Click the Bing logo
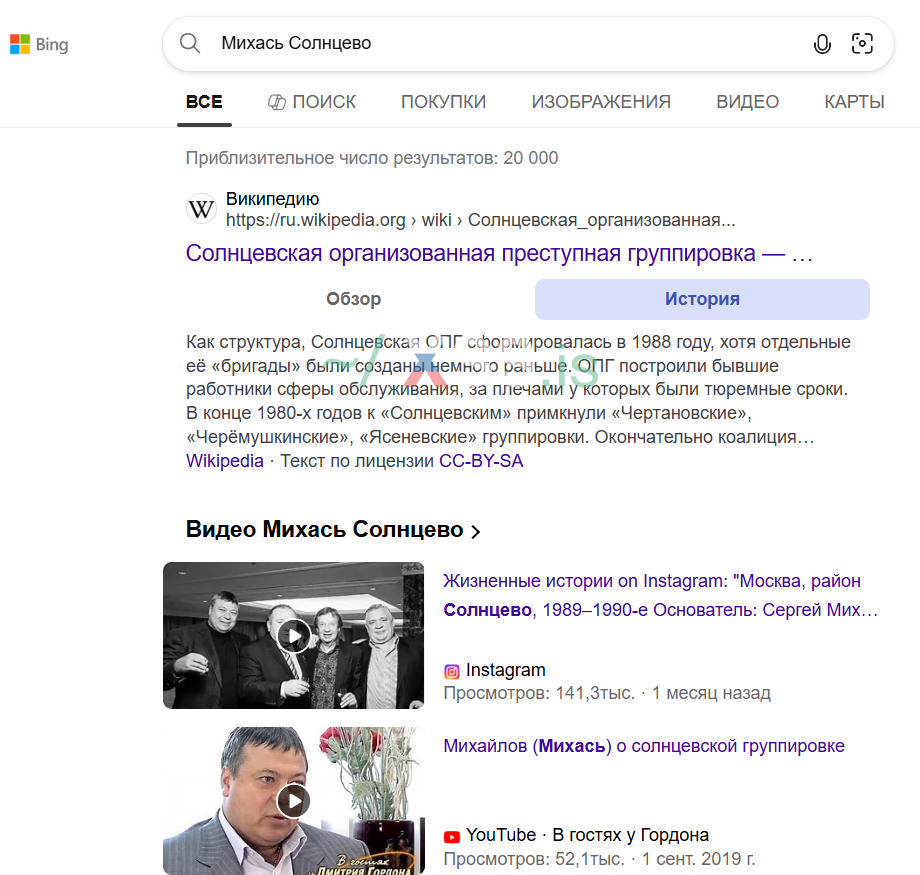This screenshot has height=875, width=920. tap(38, 44)
